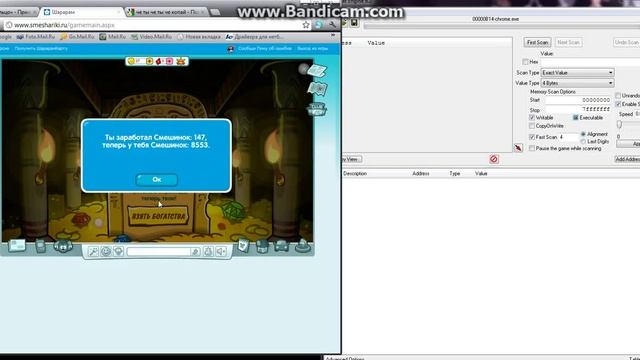Toggle the Unrandomizer checkbox
640x360 pixels.
(x=618, y=96)
